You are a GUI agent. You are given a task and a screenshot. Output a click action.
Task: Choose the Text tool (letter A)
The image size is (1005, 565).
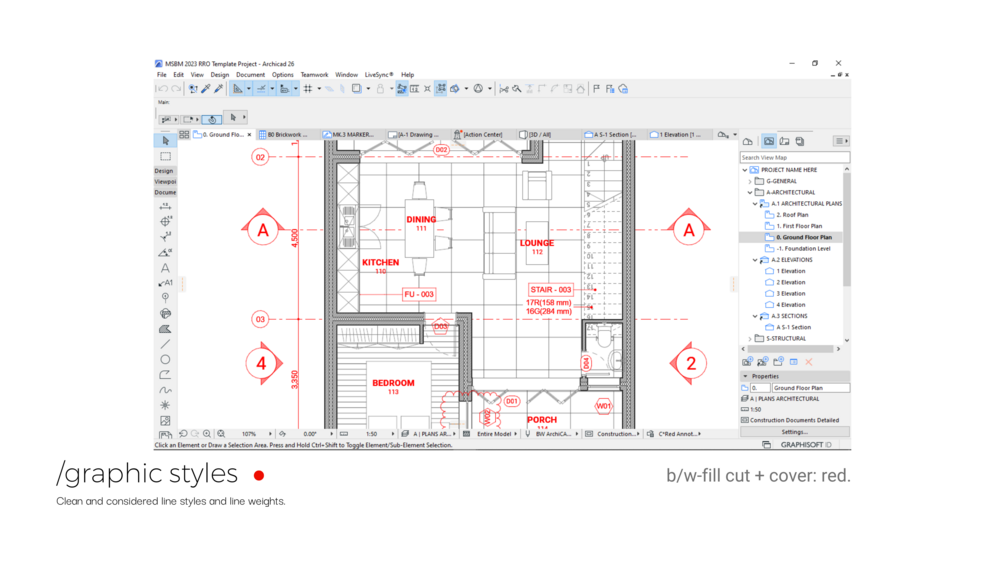coord(165,268)
